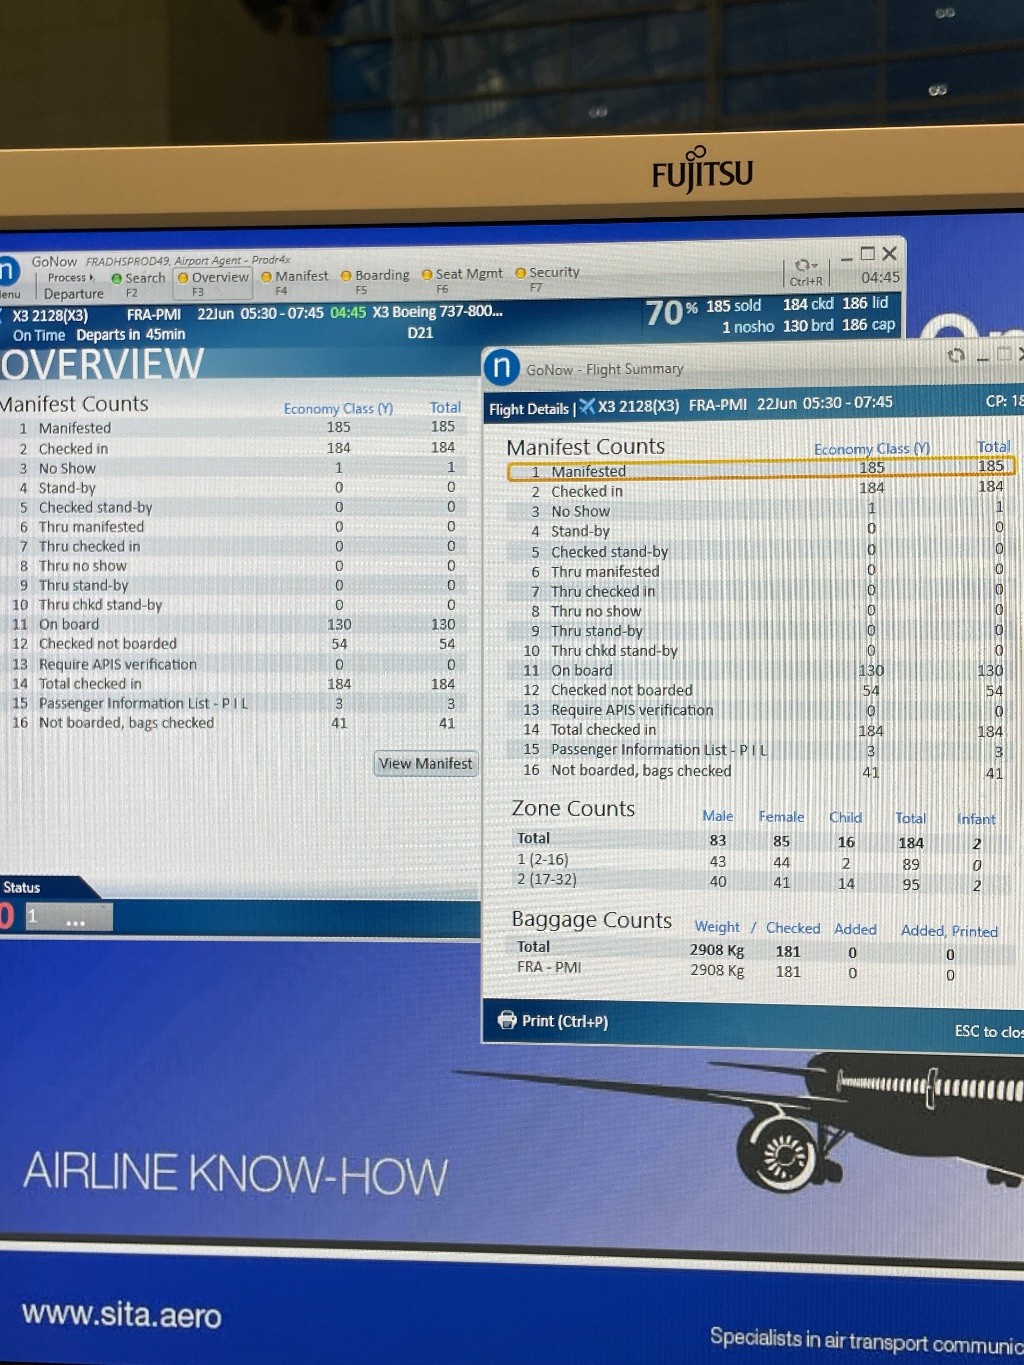
Task: Select the Manifested row in Flight Summary
Action: [760, 470]
